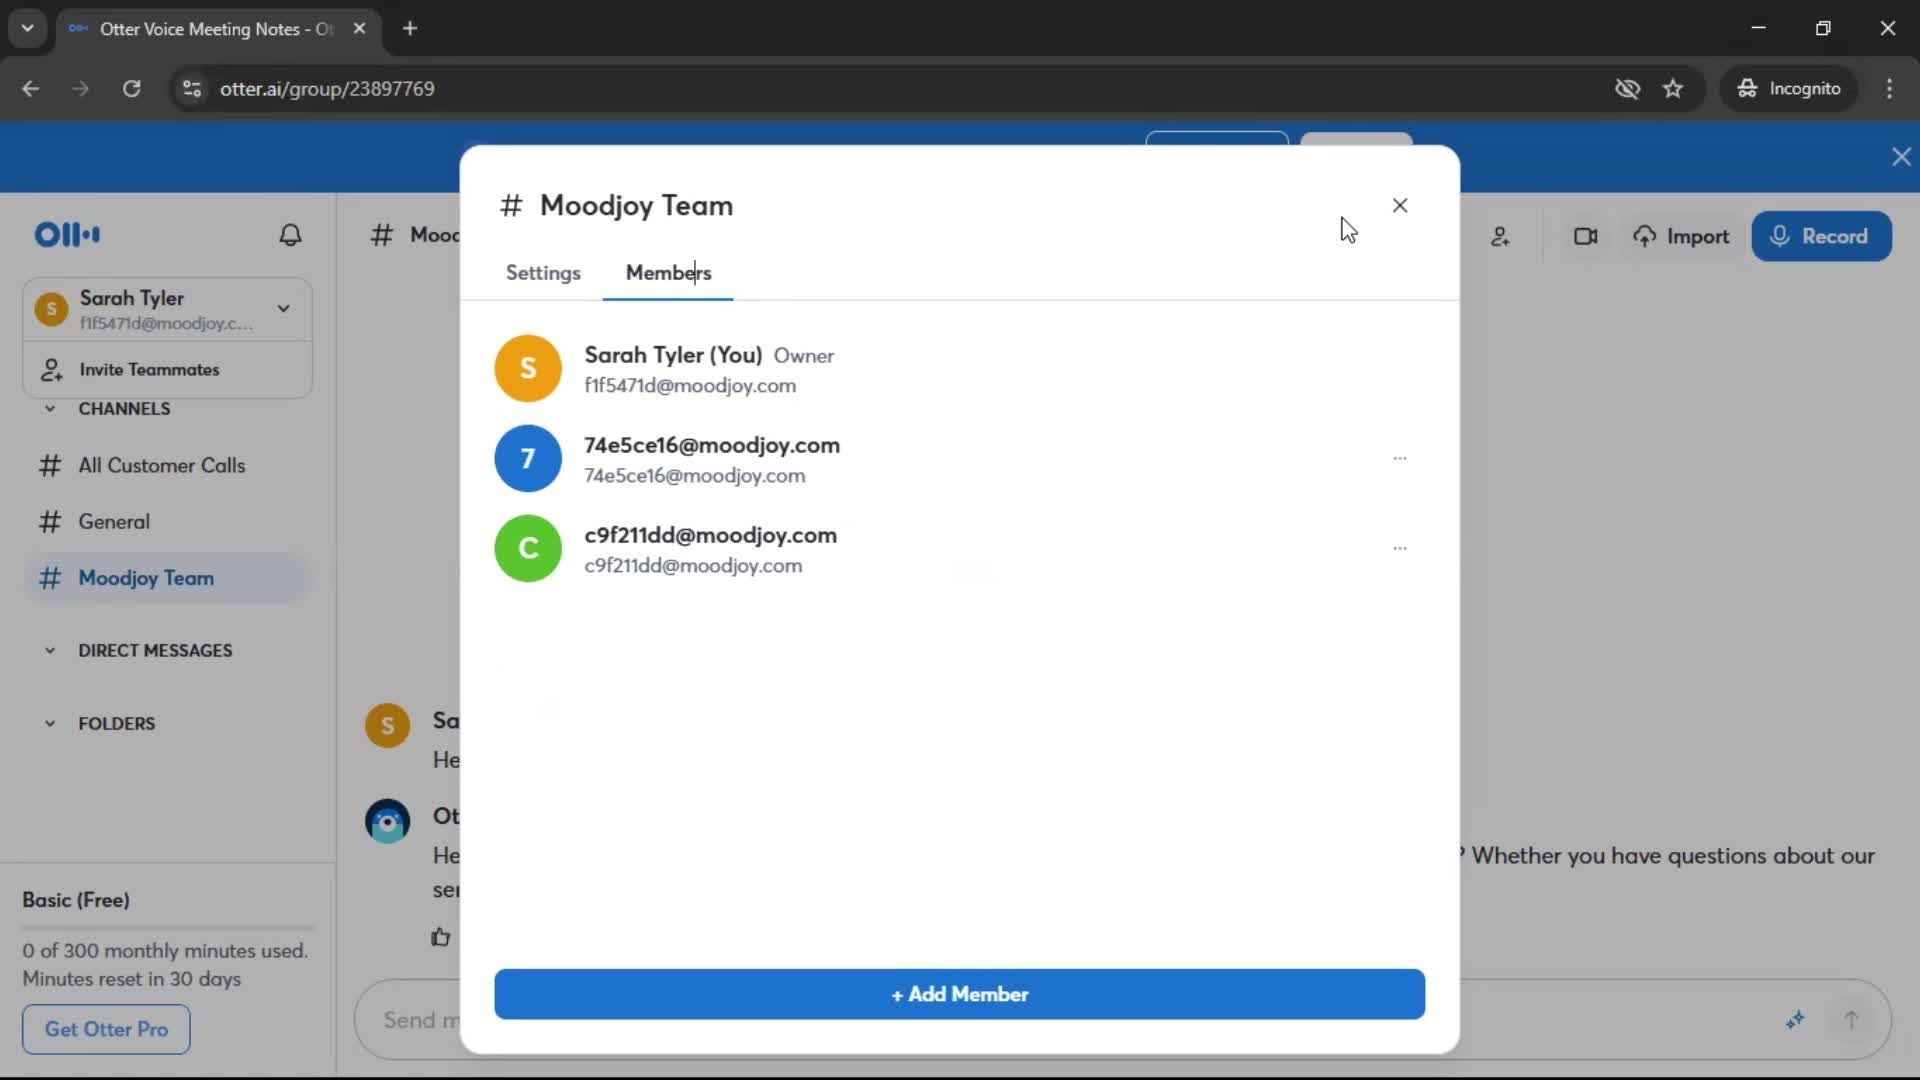The height and width of the screenshot is (1080, 1920).
Task: Click the Otter logo in sidebar
Action: [67, 235]
